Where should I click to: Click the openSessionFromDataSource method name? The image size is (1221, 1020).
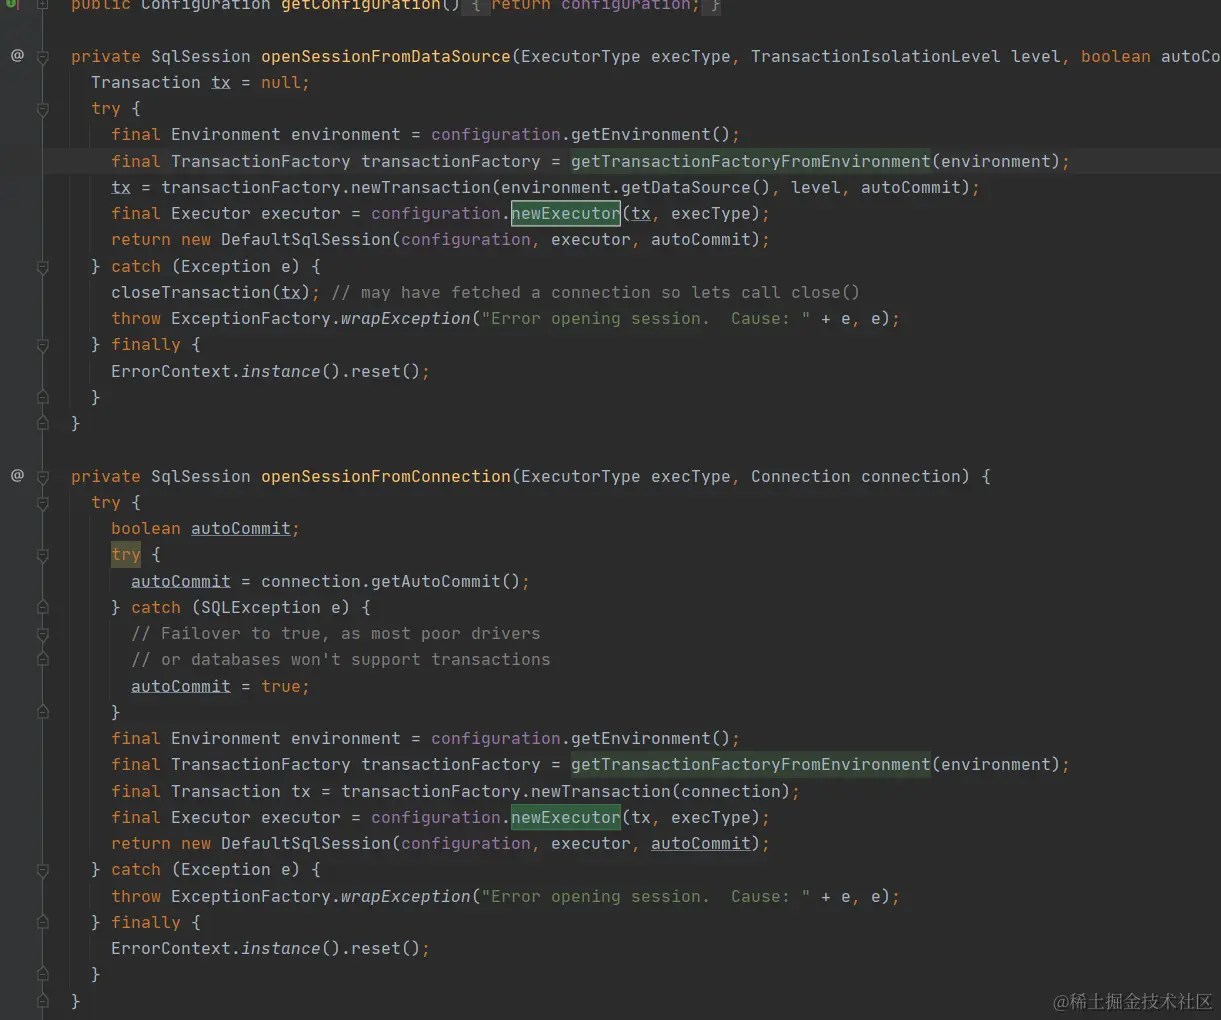[x=386, y=56]
